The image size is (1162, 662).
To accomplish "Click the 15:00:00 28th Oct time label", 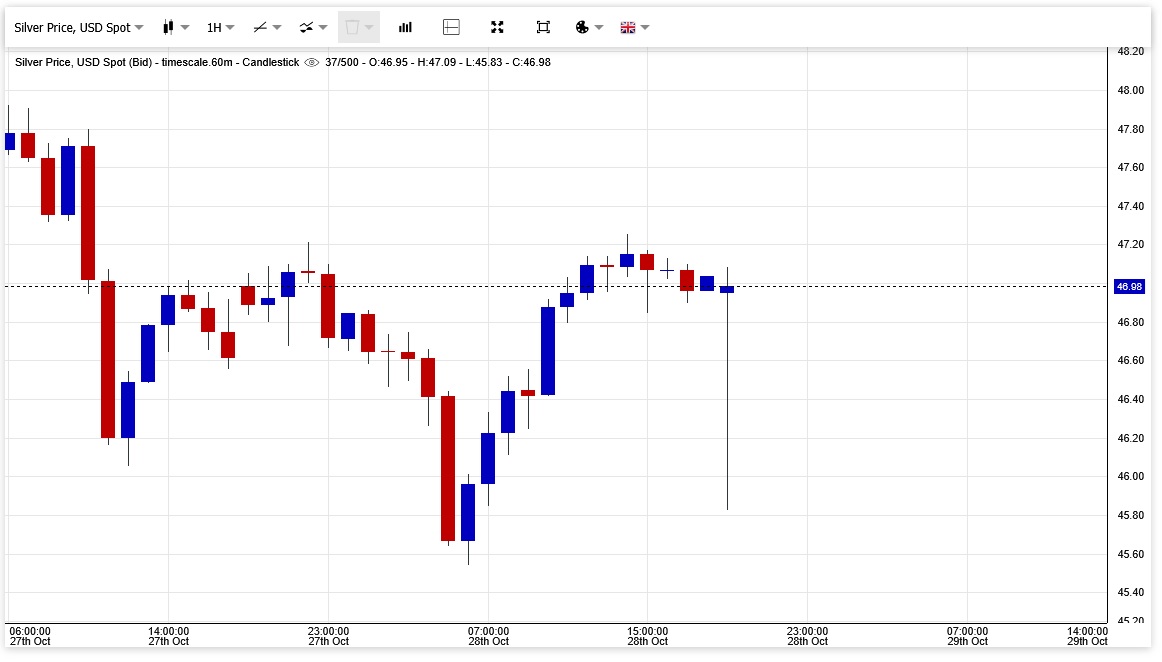I will 648,636.
